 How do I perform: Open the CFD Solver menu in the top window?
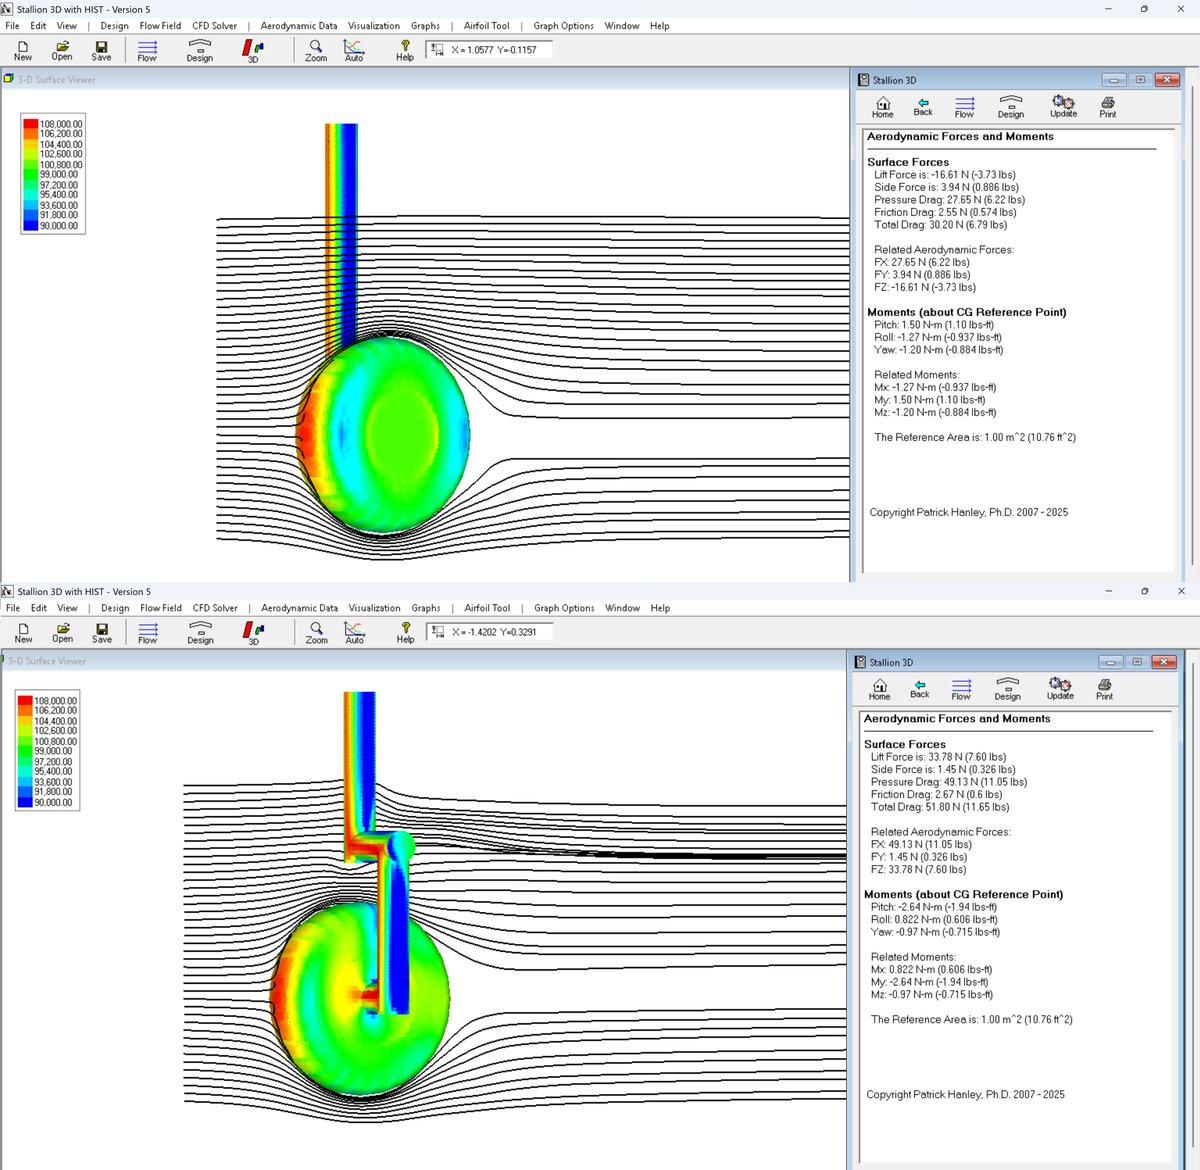(215, 26)
